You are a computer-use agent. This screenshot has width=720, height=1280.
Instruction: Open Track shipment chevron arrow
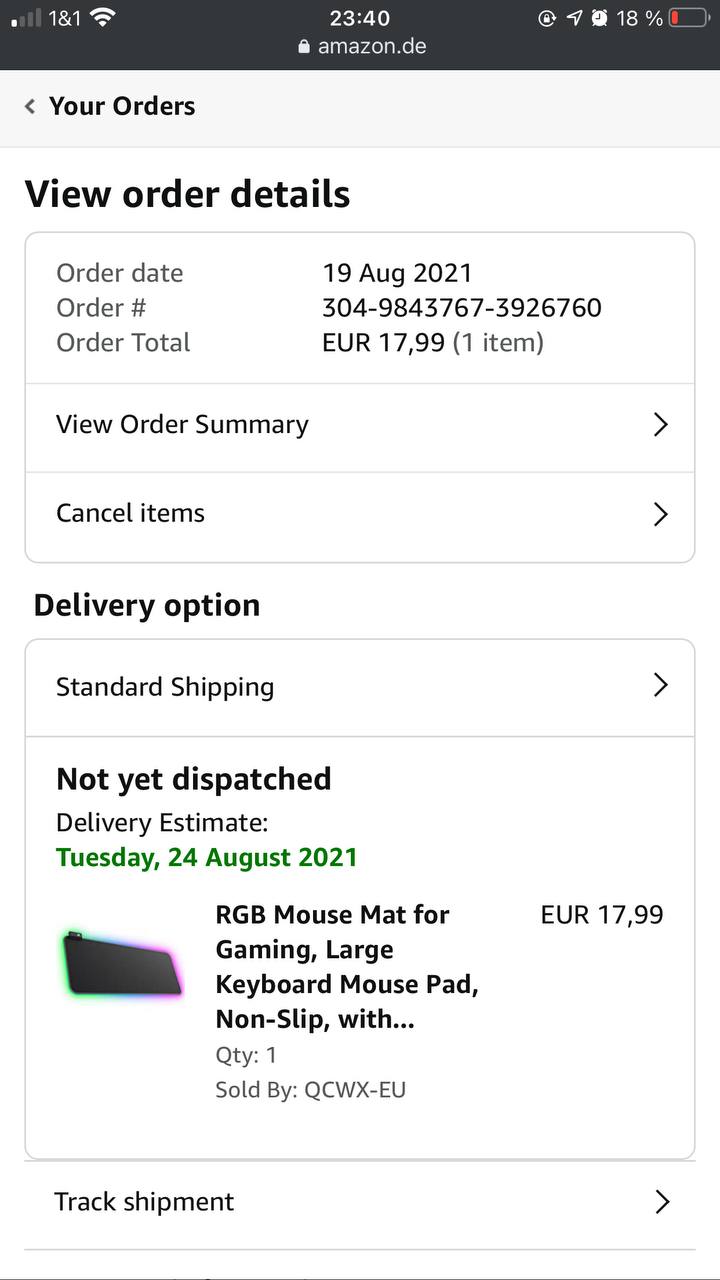(x=660, y=1202)
